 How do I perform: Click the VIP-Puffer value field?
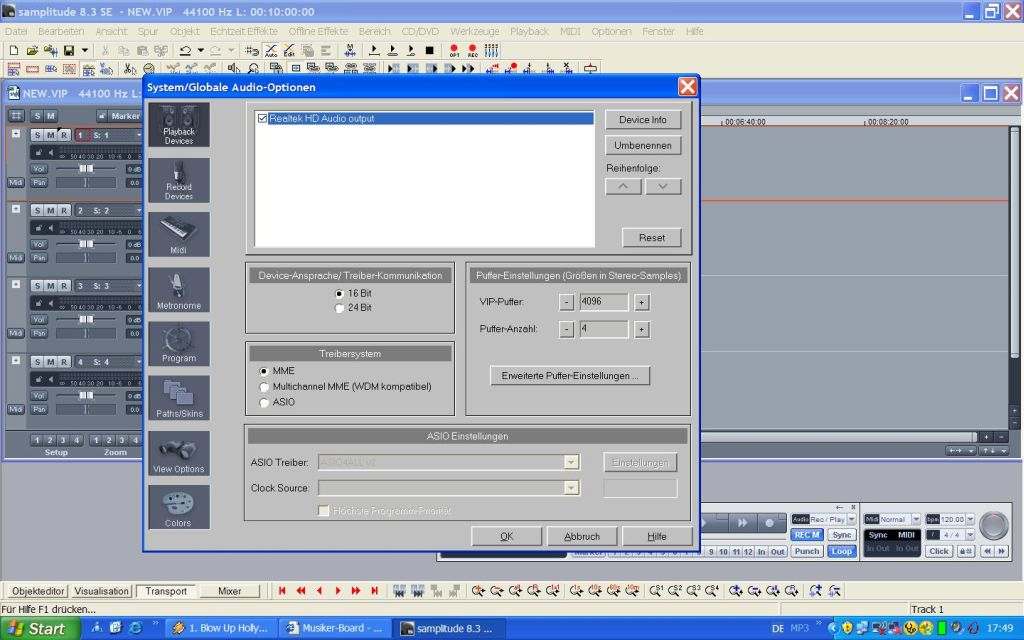(x=603, y=302)
